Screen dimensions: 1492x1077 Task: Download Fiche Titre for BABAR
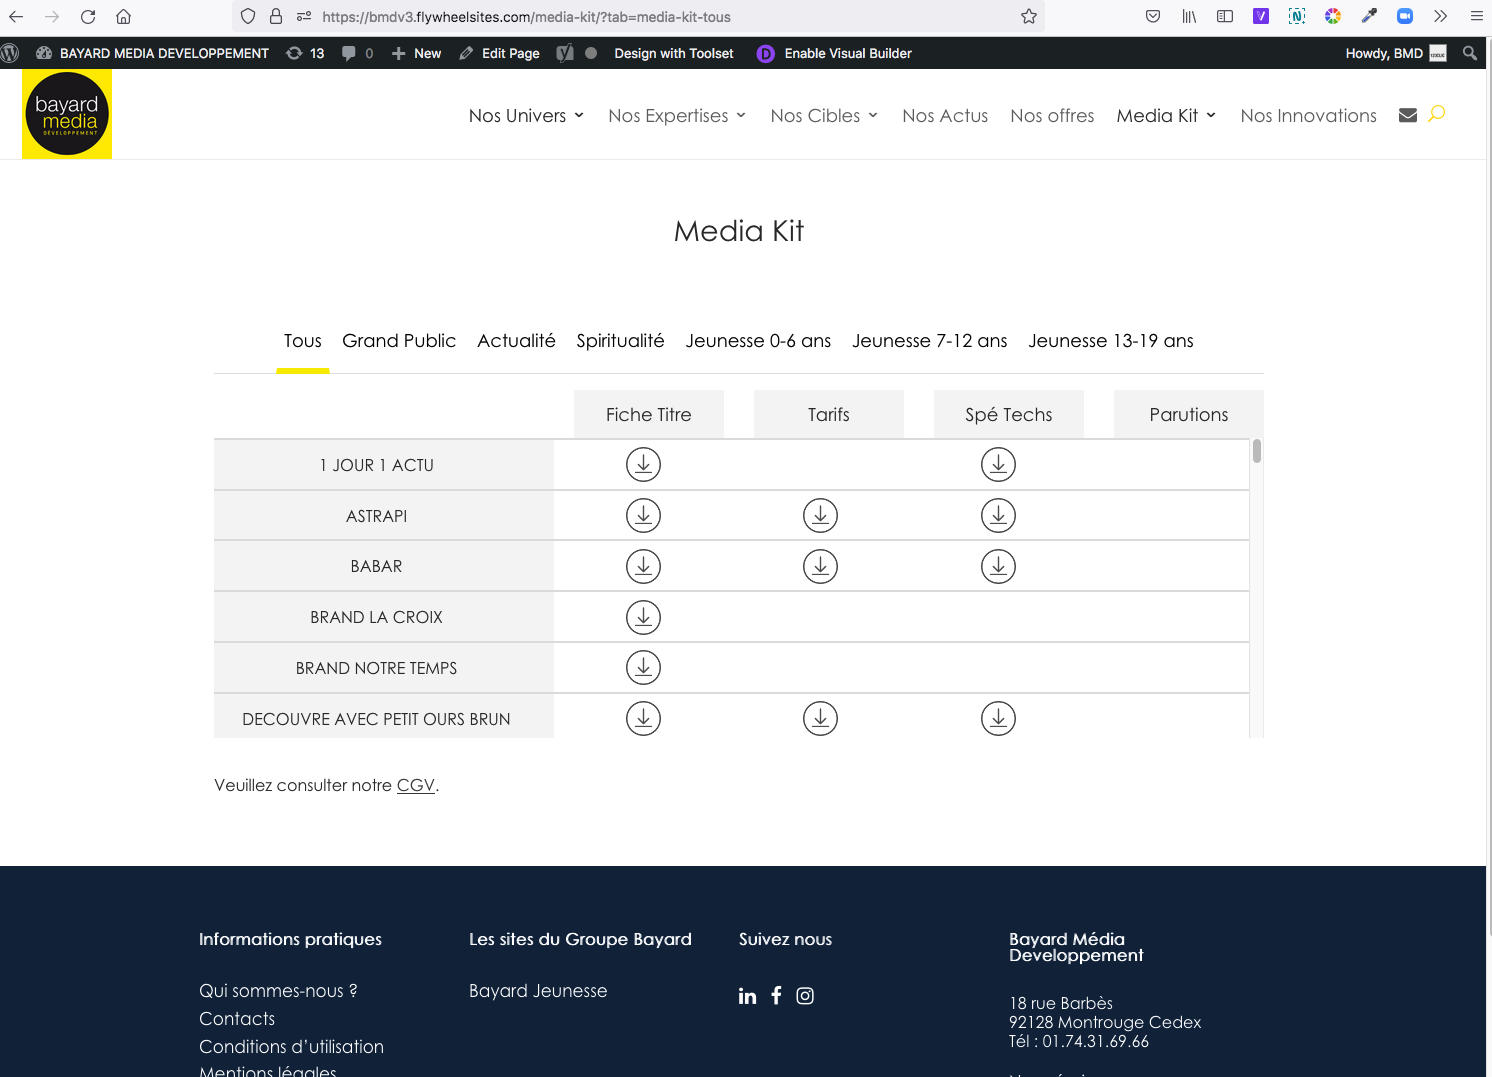[x=643, y=566]
